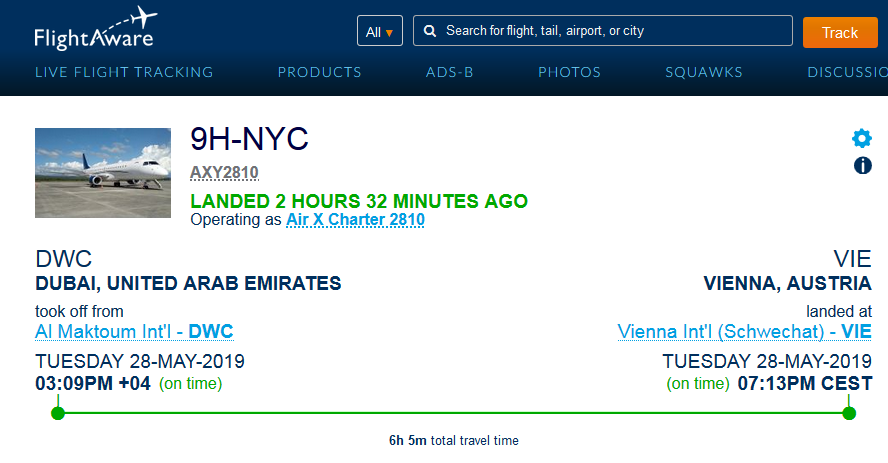Click the search magnifier icon

(430, 31)
